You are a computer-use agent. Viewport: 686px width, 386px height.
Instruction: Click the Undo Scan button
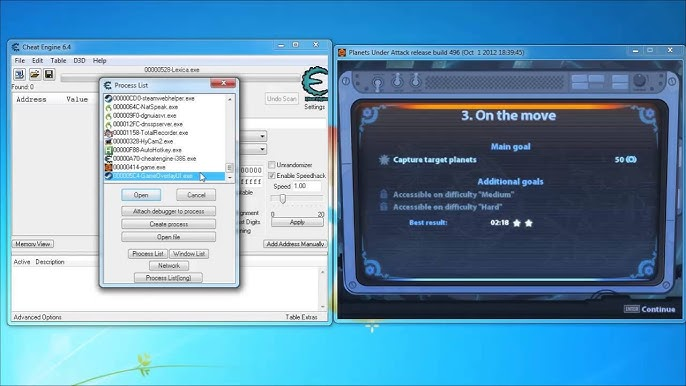282,98
